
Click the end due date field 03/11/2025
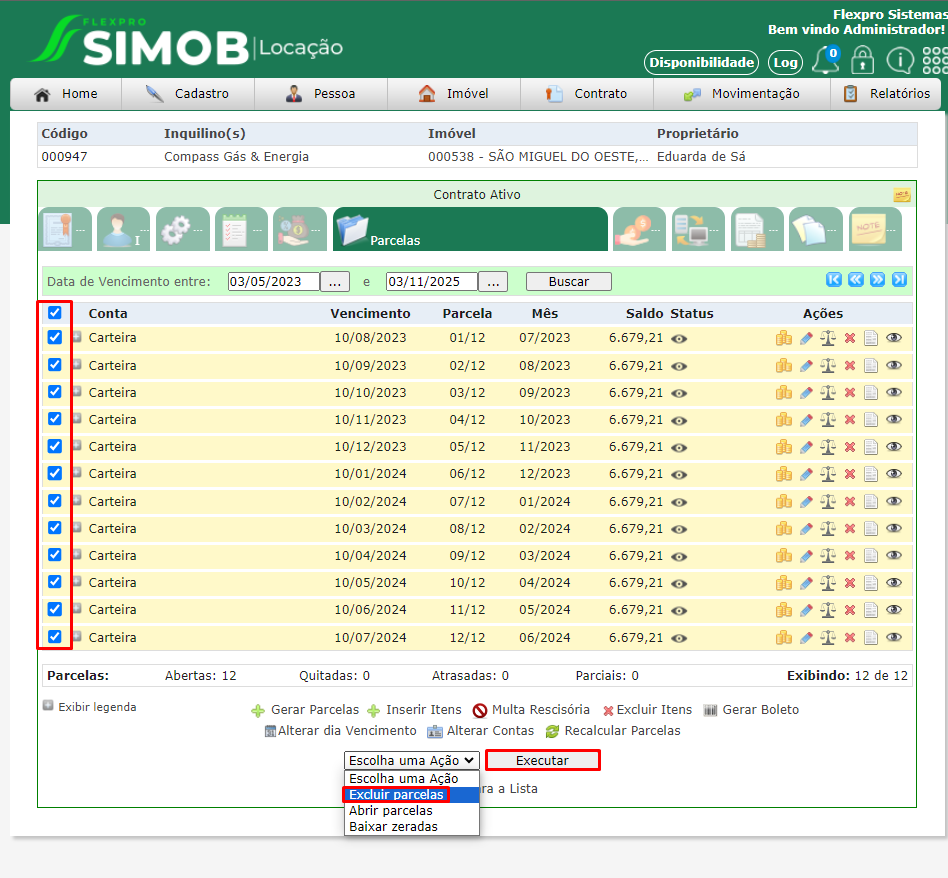(x=432, y=282)
